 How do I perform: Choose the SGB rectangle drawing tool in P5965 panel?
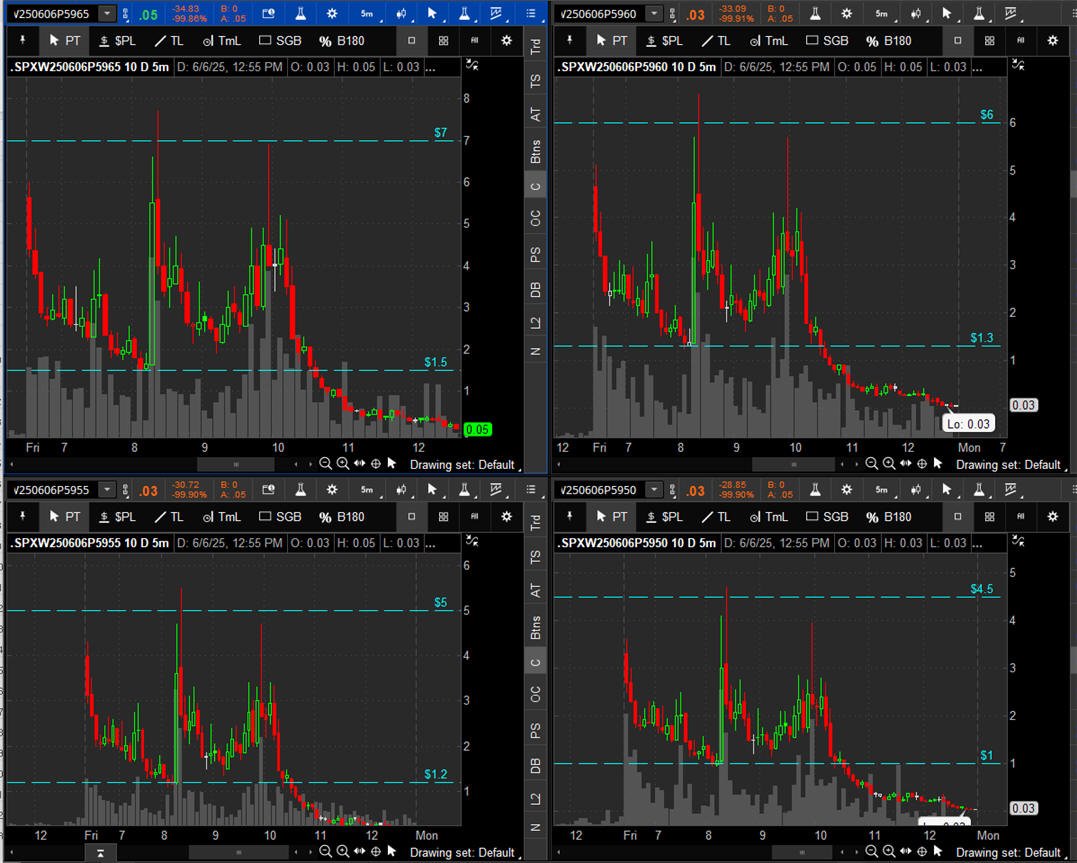click(x=280, y=41)
